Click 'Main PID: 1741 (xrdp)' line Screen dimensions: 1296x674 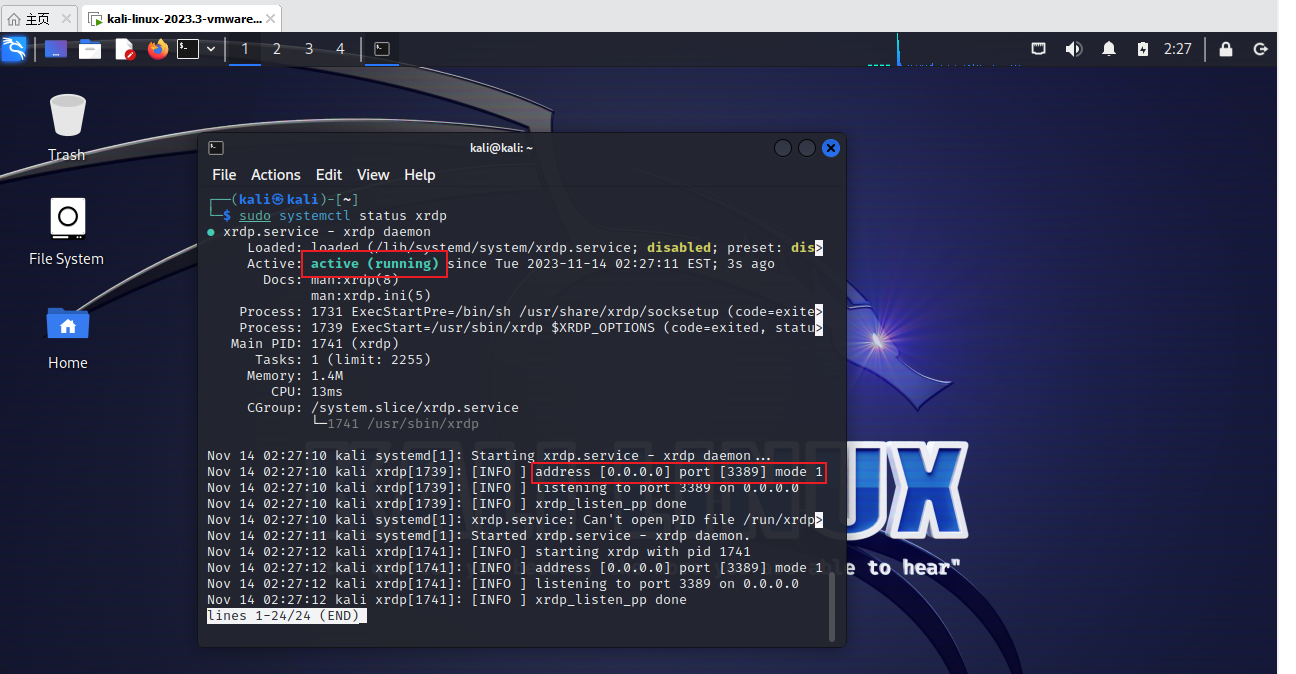(x=315, y=344)
